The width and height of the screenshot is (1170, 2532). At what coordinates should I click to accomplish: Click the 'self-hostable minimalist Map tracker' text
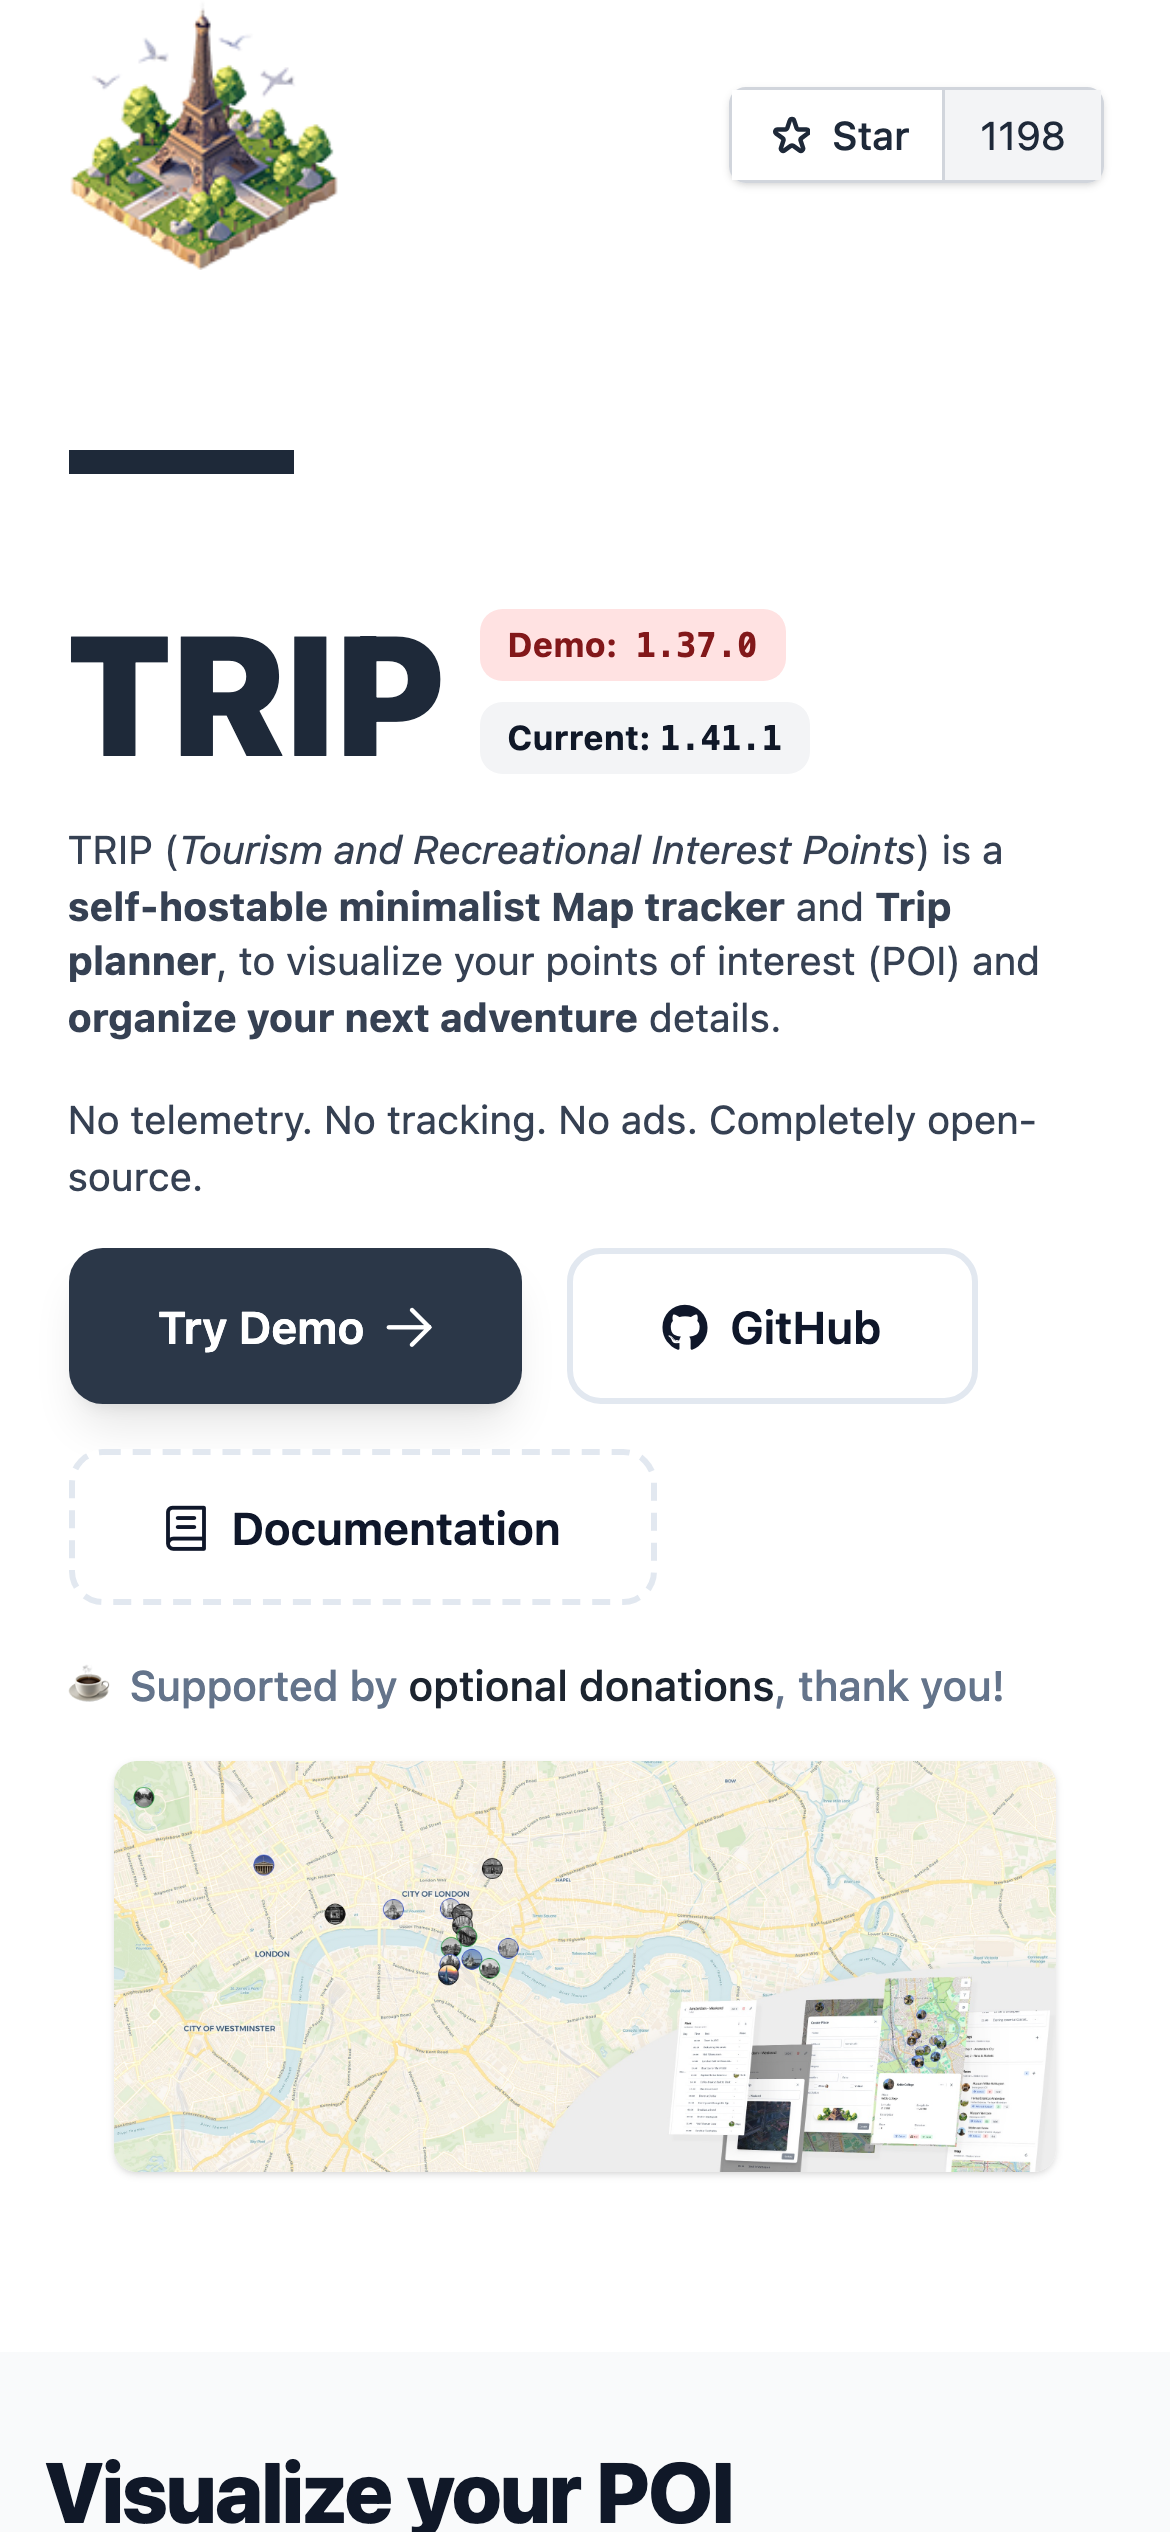click(426, 907)
